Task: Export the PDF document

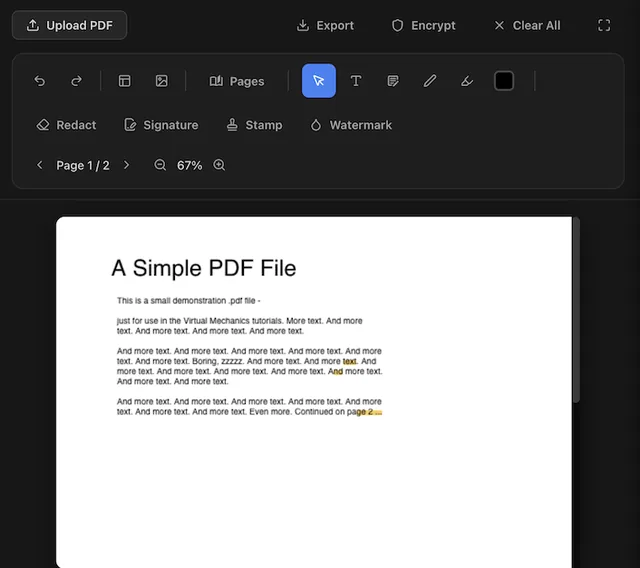Action: tap(325, 25)
